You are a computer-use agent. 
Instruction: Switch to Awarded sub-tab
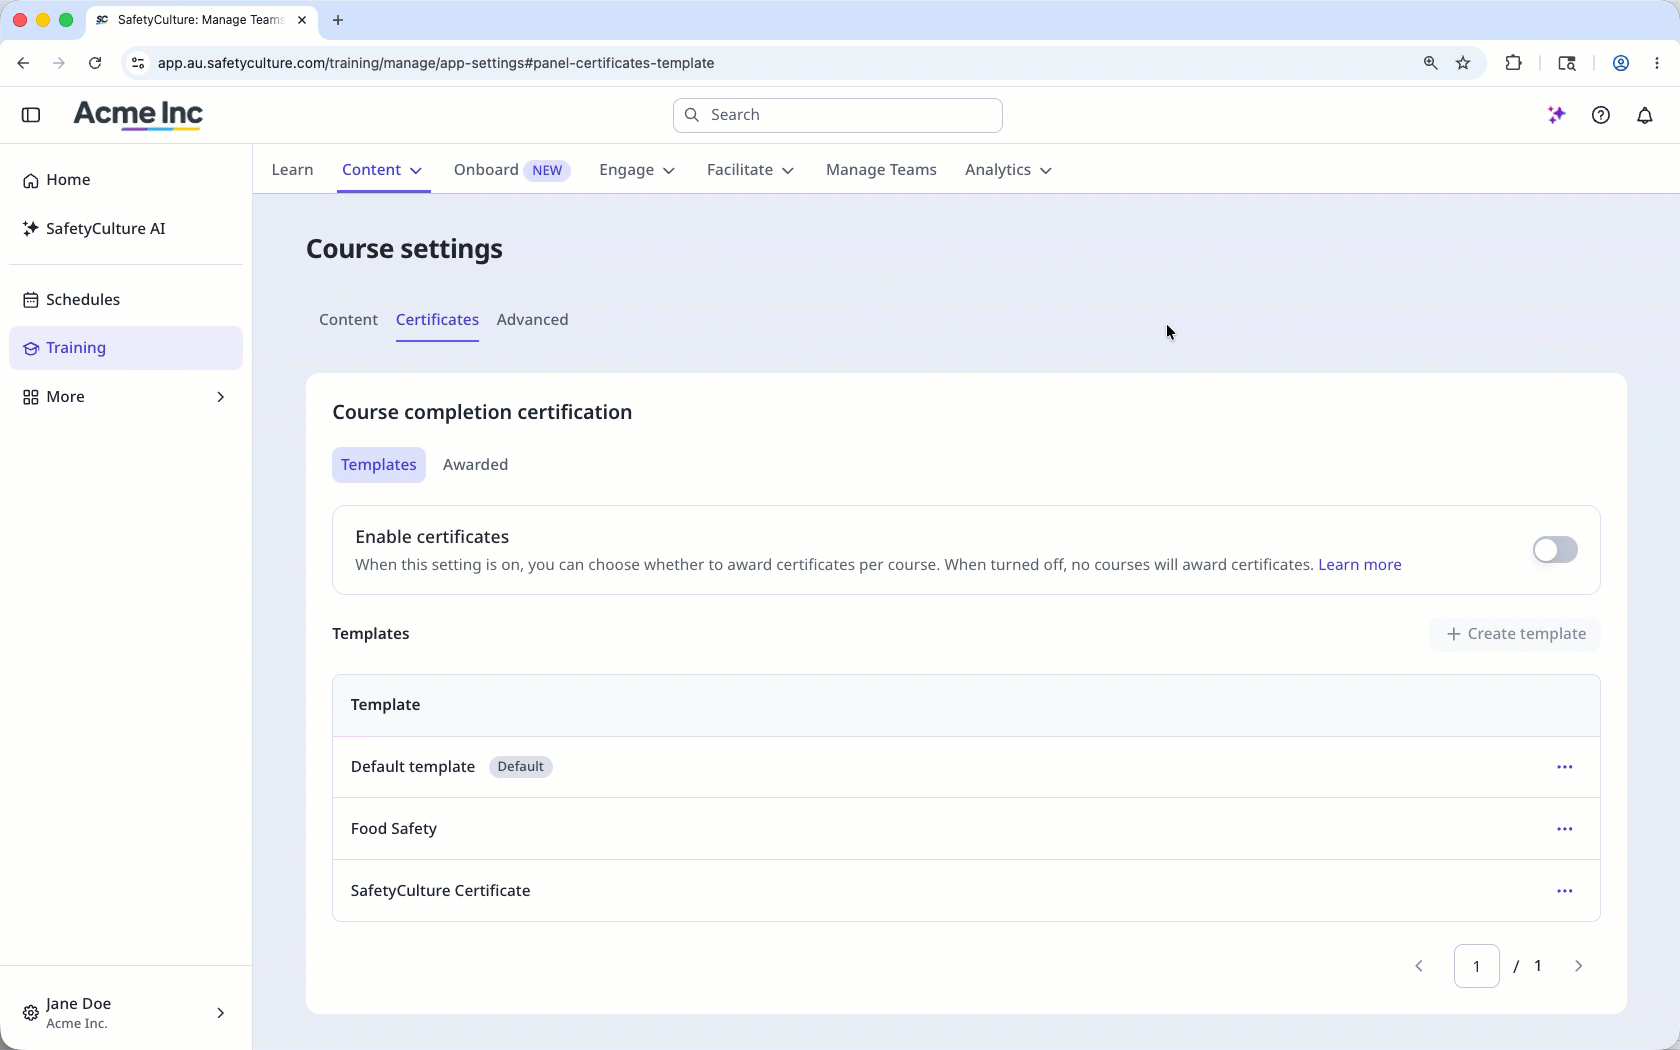coord(475,465)
